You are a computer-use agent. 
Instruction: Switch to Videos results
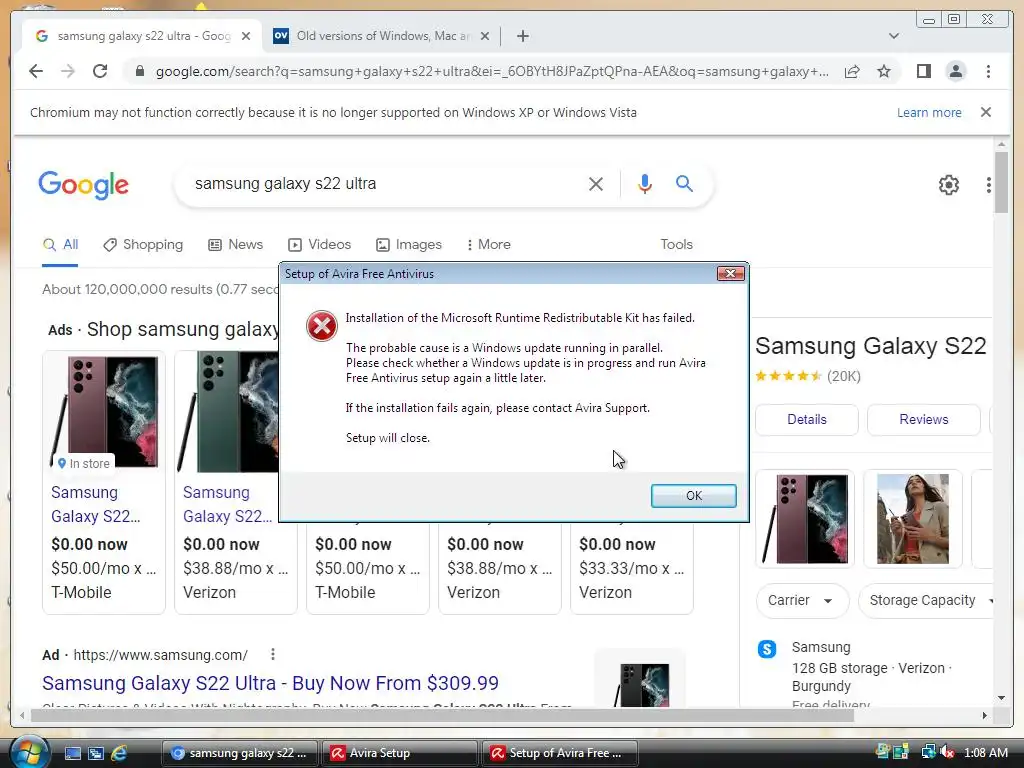(x=319, y=245)
